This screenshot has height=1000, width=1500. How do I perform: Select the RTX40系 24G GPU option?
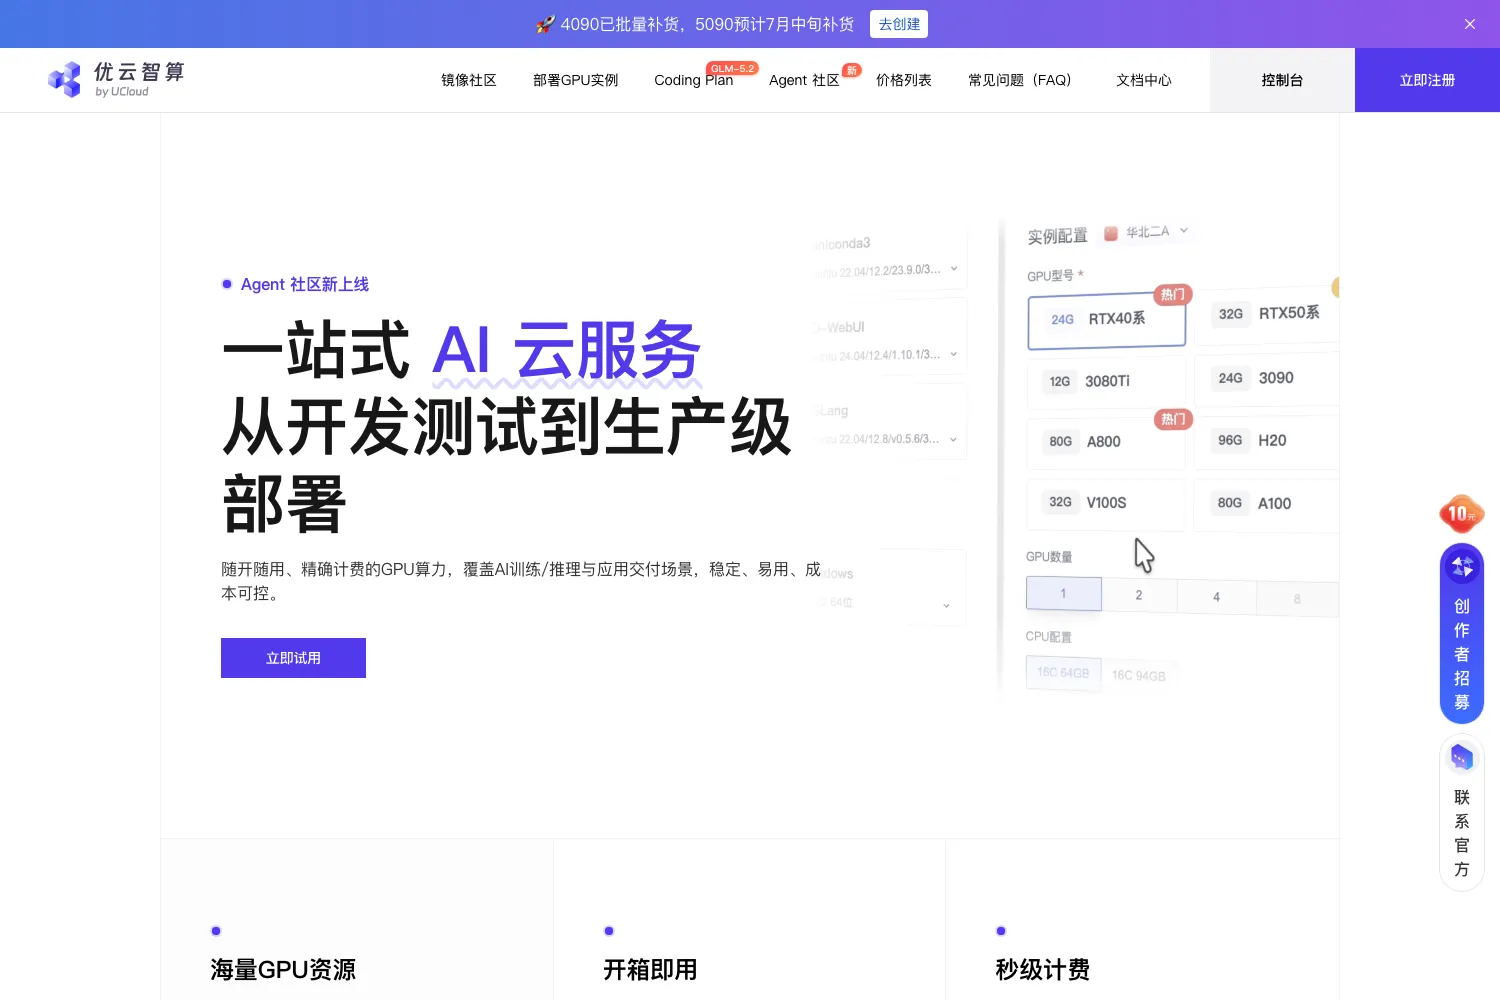(x=1107, y=320)
